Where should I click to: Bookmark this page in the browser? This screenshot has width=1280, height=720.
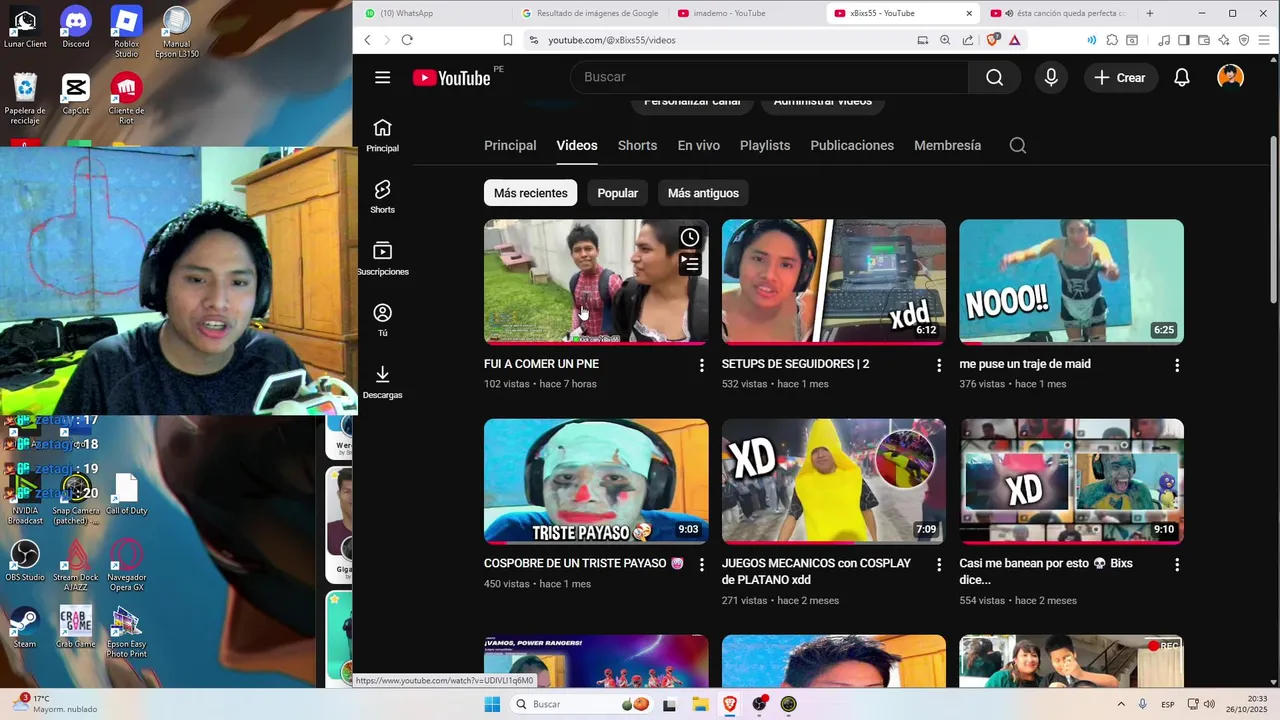[508, 40]
